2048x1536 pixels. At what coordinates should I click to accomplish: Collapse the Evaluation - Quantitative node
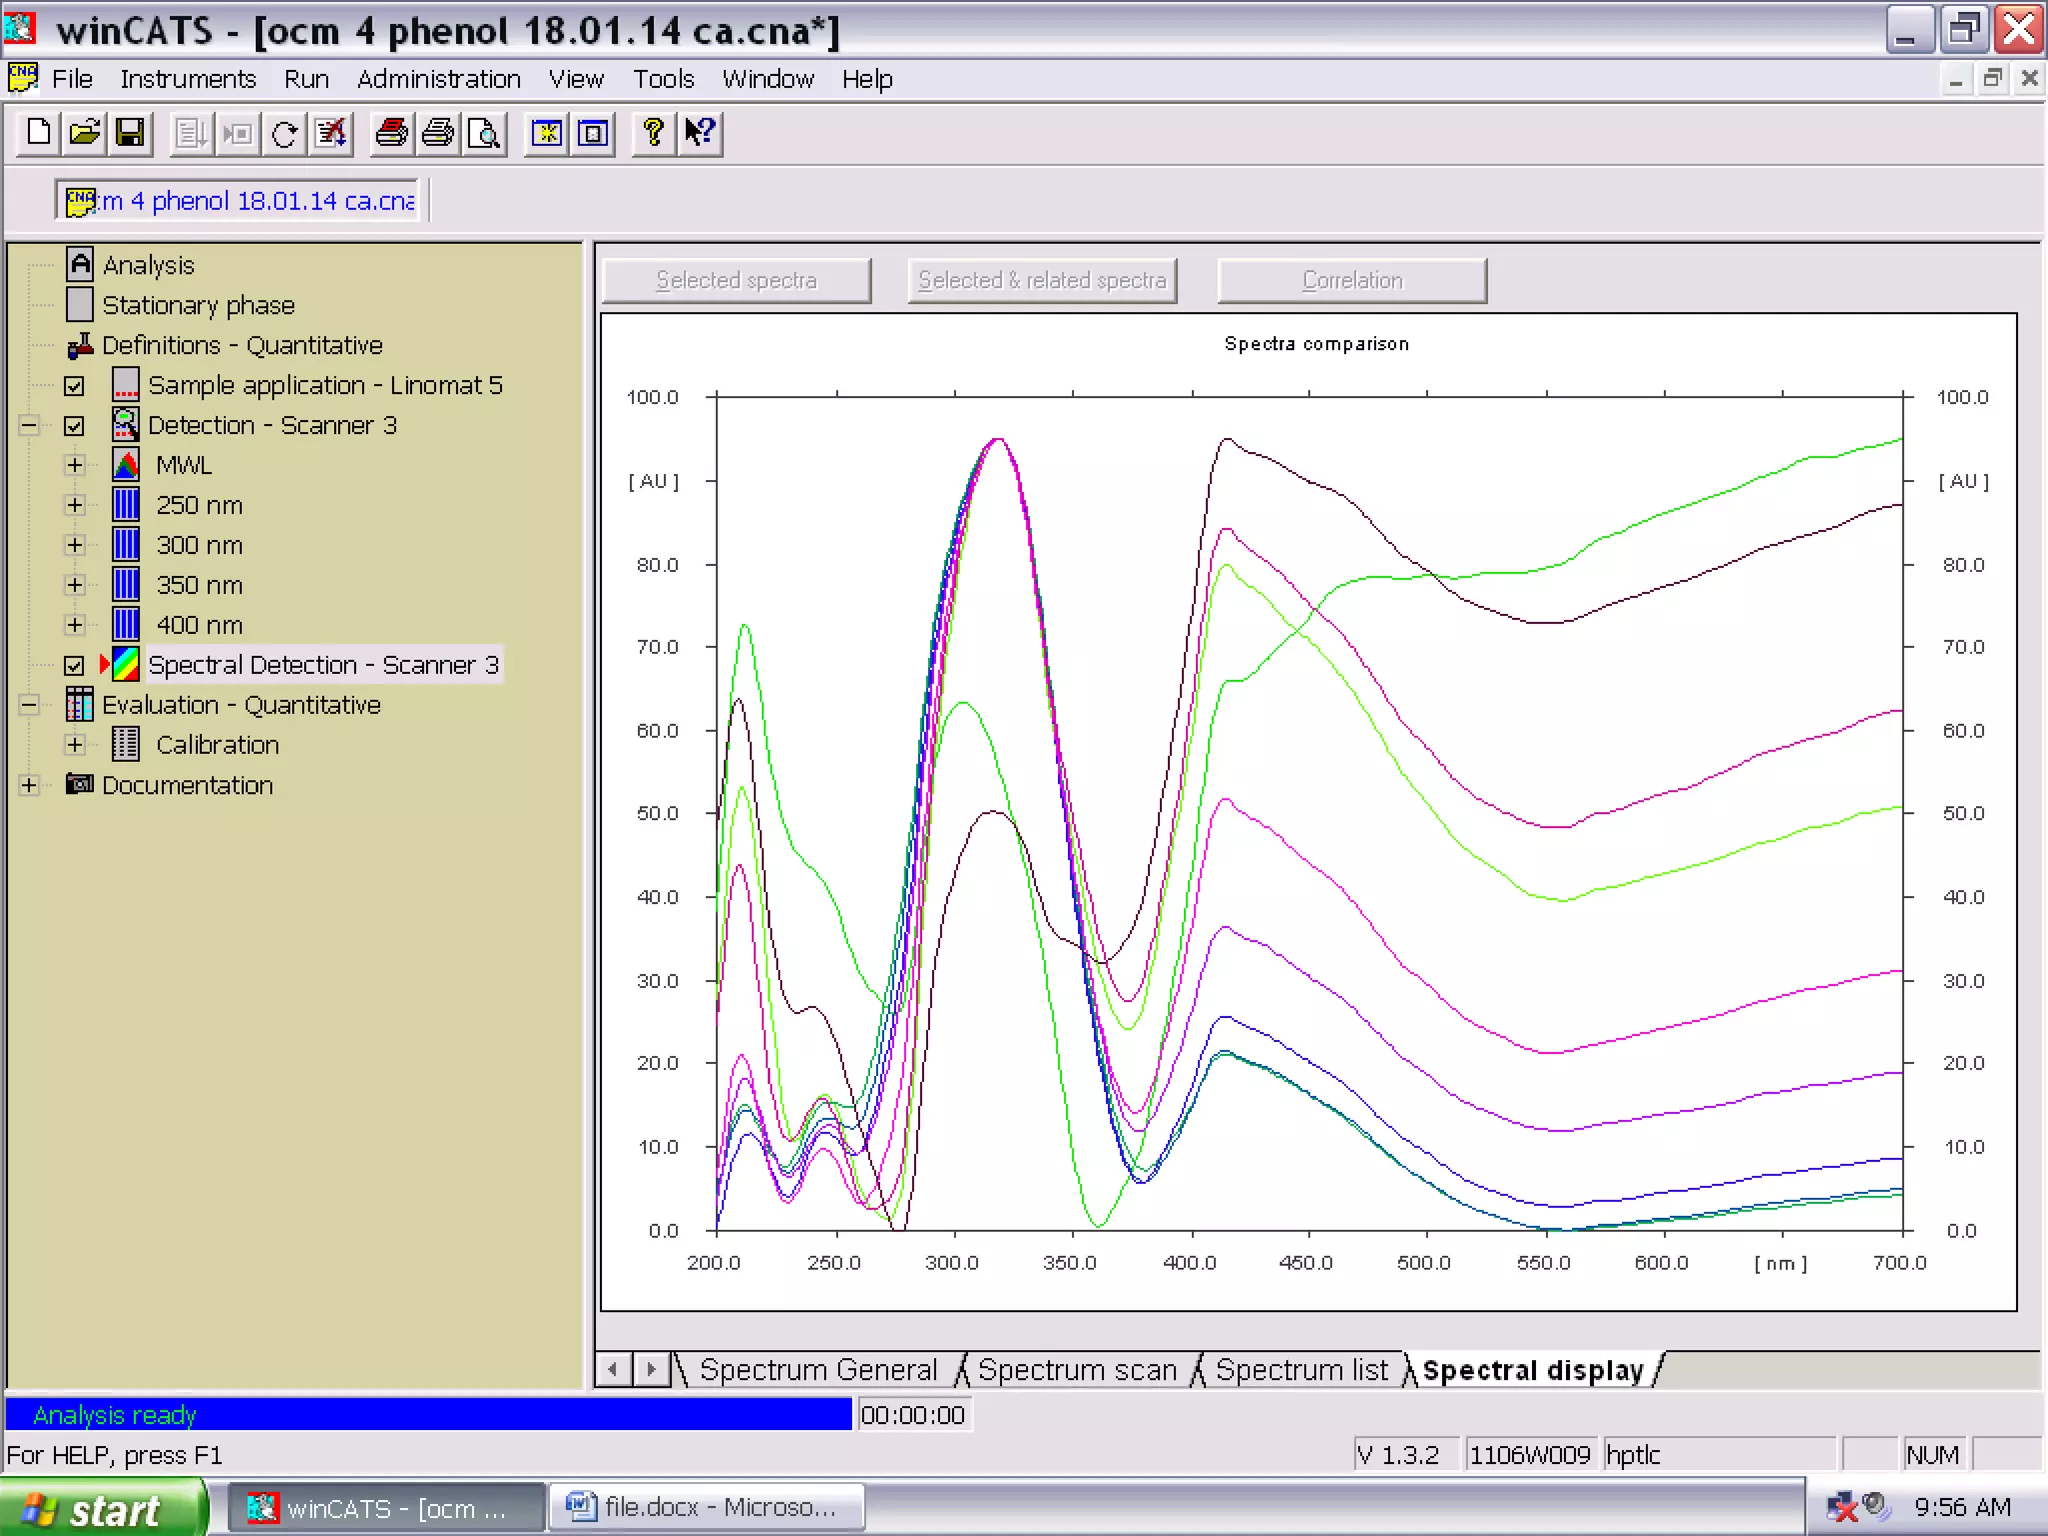[x=29, y=705]
